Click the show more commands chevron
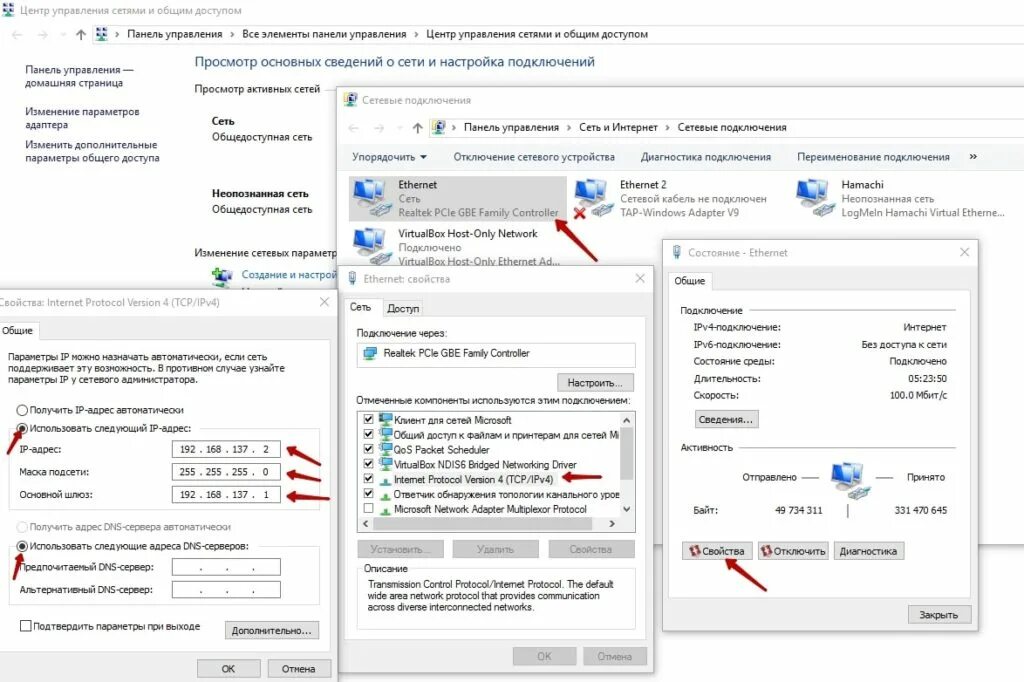The height and width of the screenshot is (682, 1024). (x=973, y=157)
